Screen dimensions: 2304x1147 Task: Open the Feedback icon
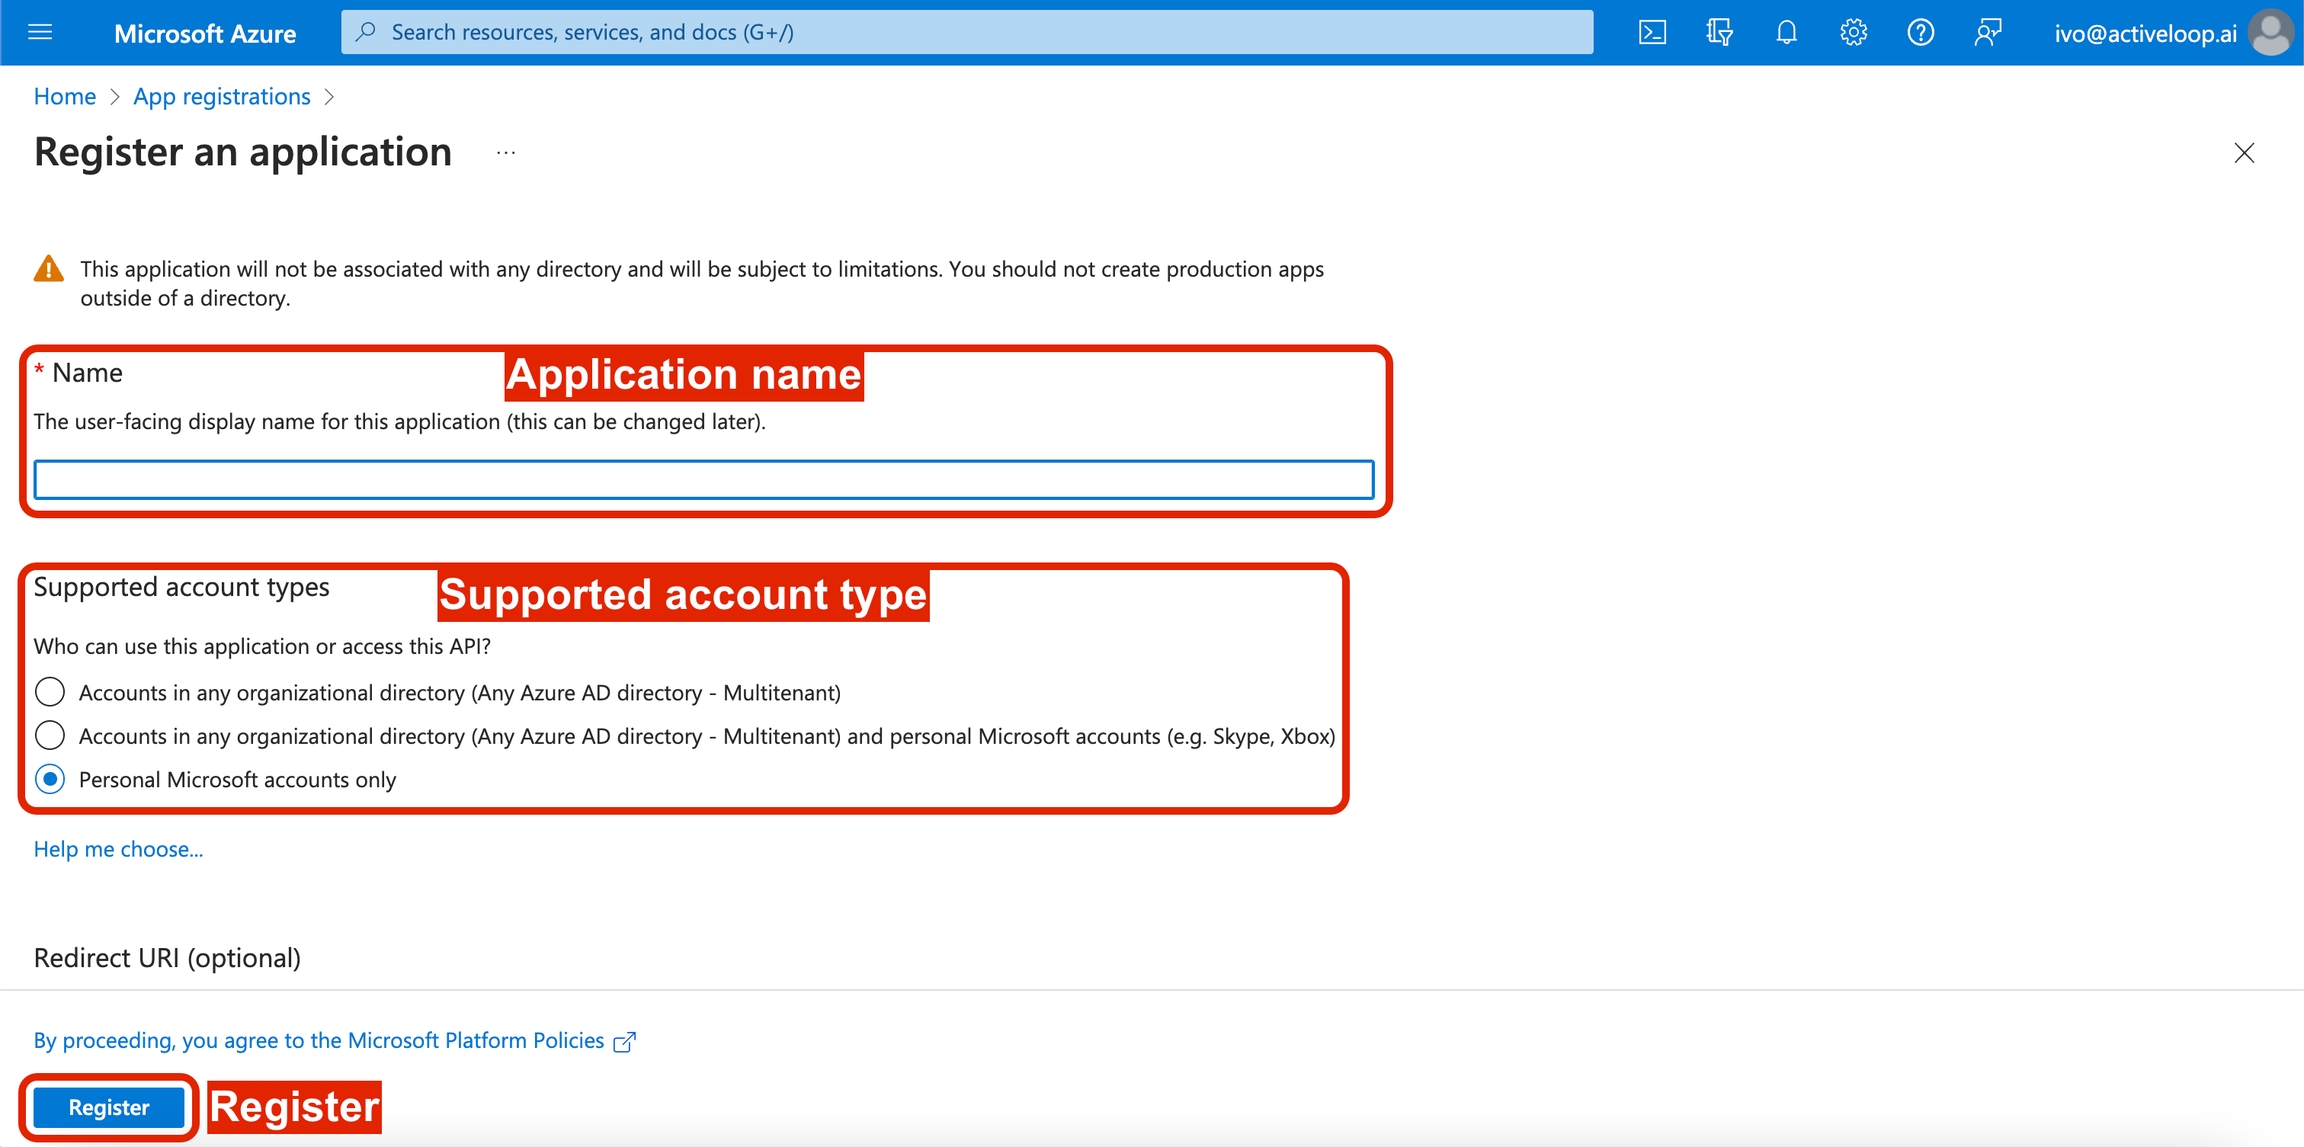click(x=1987, y=32)
